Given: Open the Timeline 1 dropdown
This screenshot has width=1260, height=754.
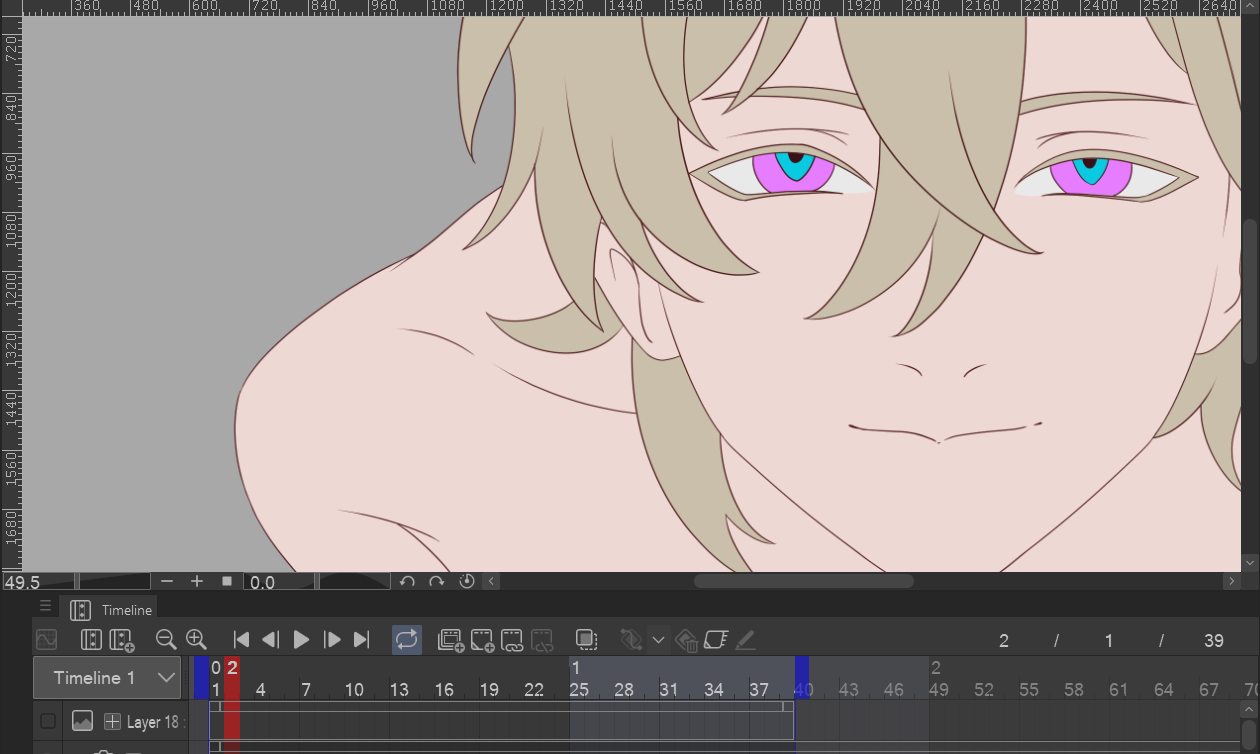Looking at the screenshot, I should 166,678.
